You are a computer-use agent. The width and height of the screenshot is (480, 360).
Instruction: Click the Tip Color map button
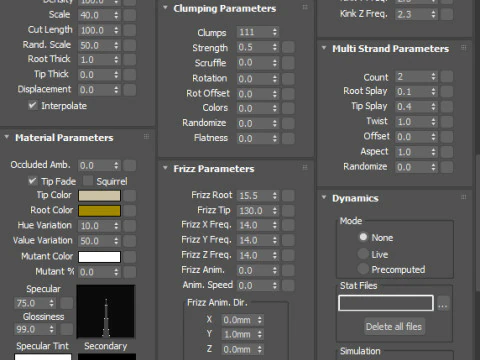coord(130,196)
